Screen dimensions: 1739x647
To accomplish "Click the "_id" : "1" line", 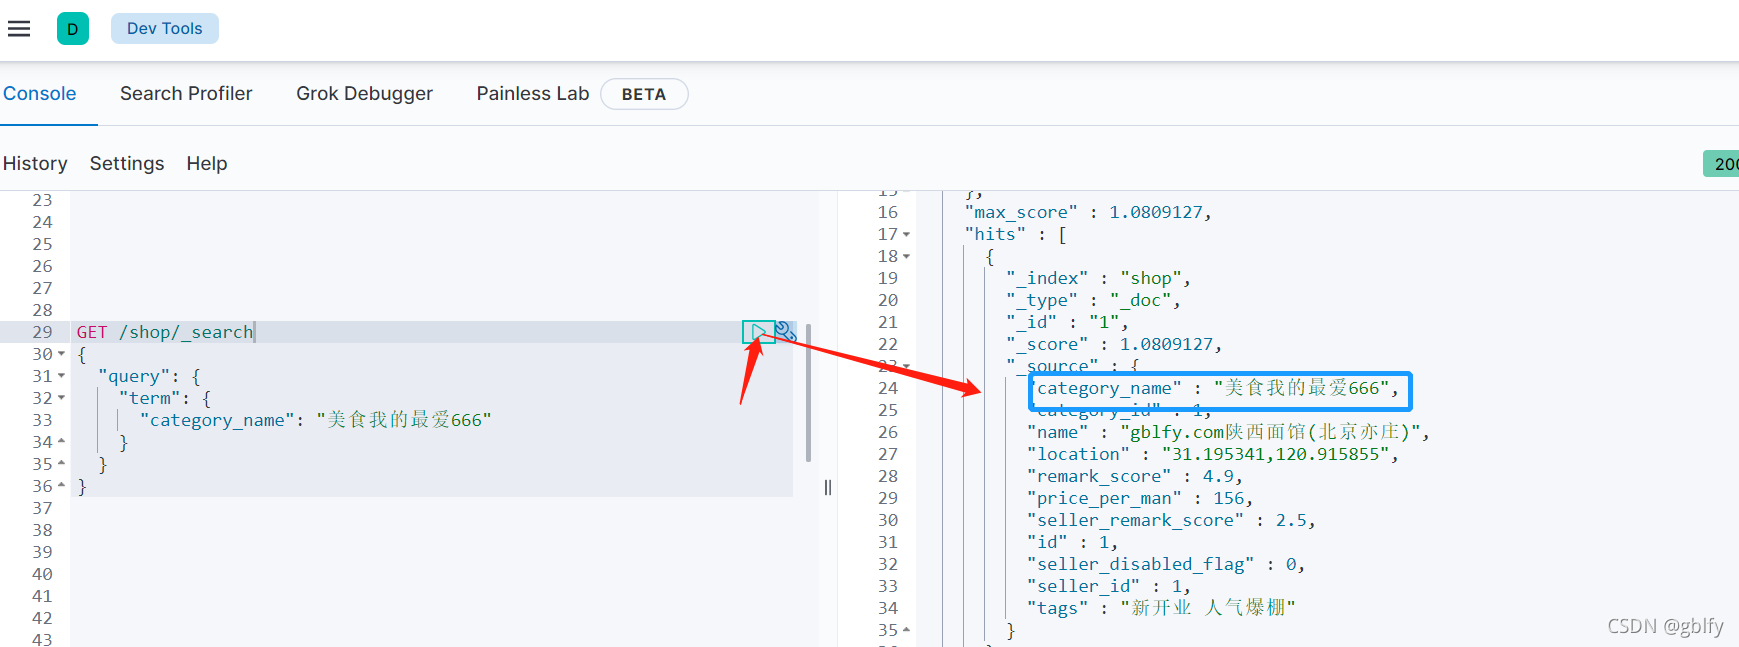I will (x=1067, y=322).
